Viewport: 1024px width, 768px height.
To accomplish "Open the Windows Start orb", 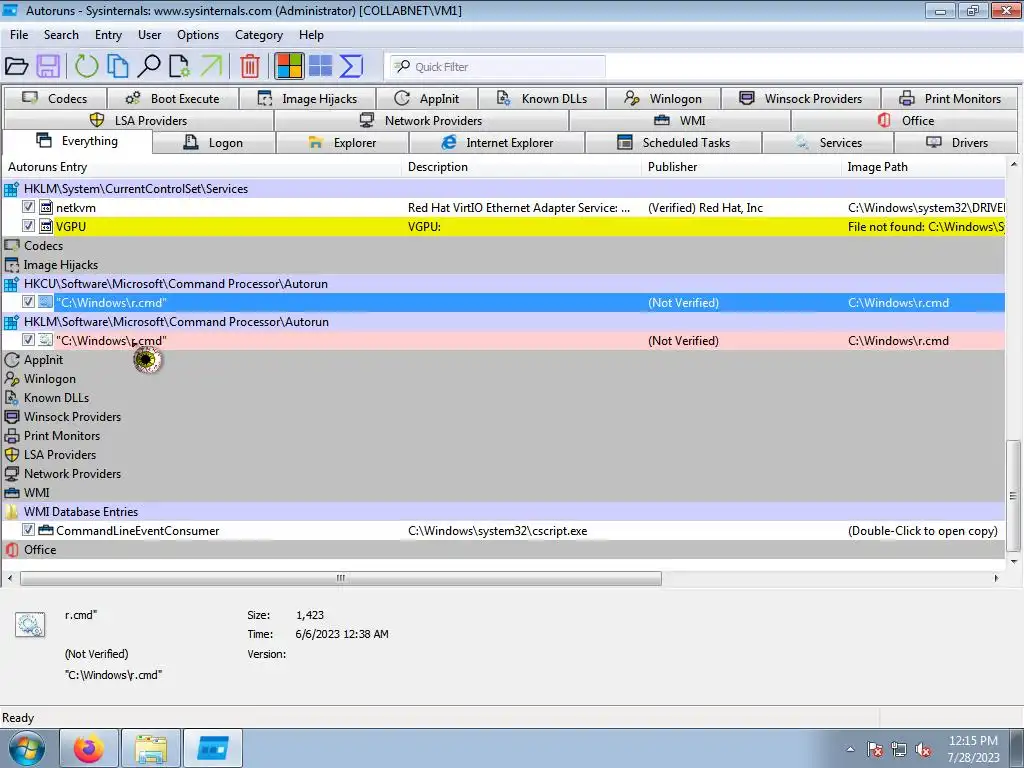I will [x=27, y=748].
